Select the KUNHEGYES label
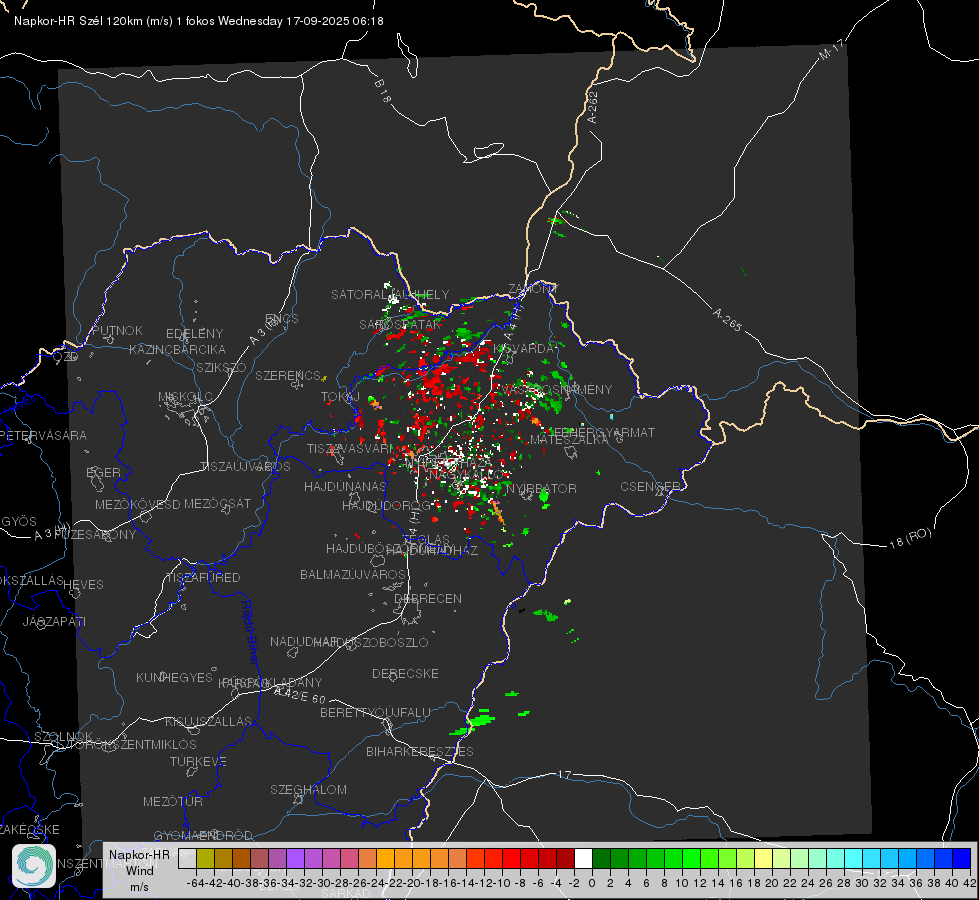Image resolution: width=979 pixels, height=900 pixels. [174, 677]
